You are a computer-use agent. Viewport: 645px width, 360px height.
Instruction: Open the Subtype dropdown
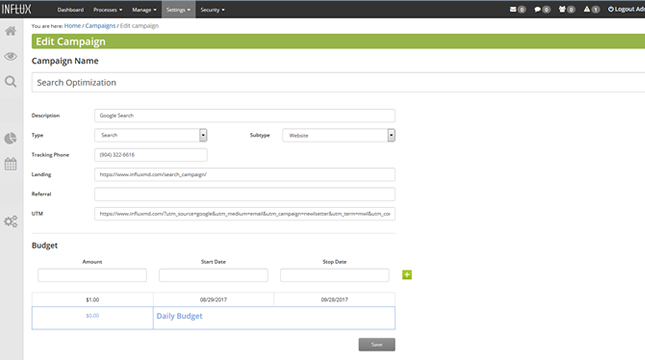(339, 135)
